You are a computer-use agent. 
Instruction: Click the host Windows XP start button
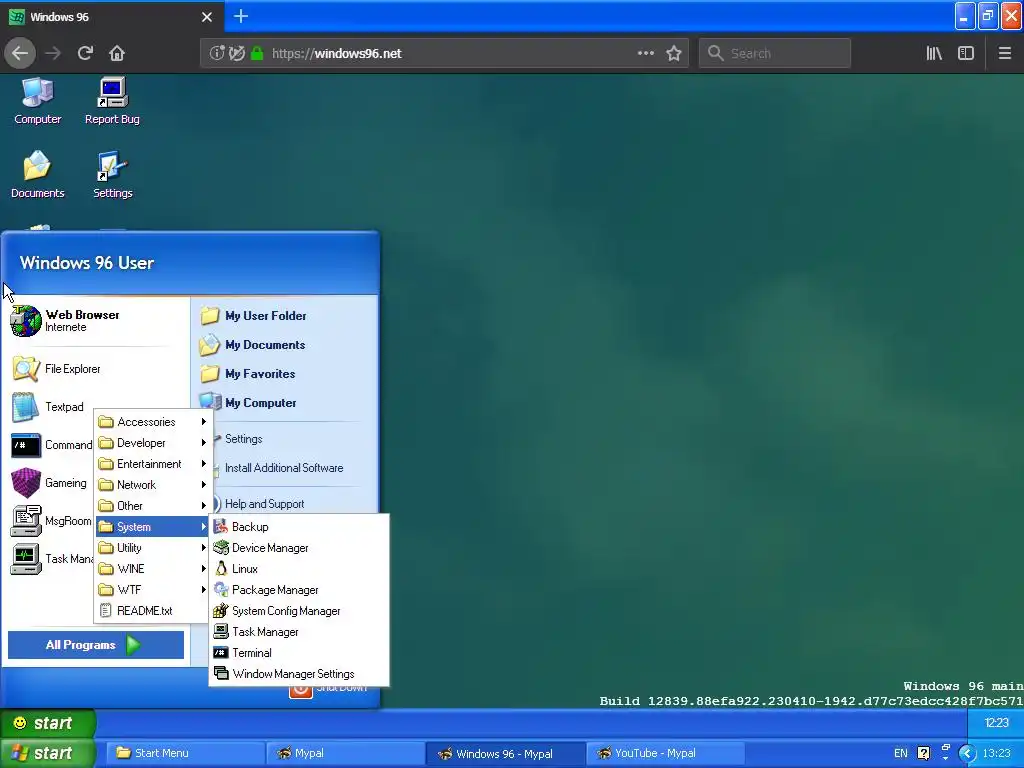click(x=48, y=753)
